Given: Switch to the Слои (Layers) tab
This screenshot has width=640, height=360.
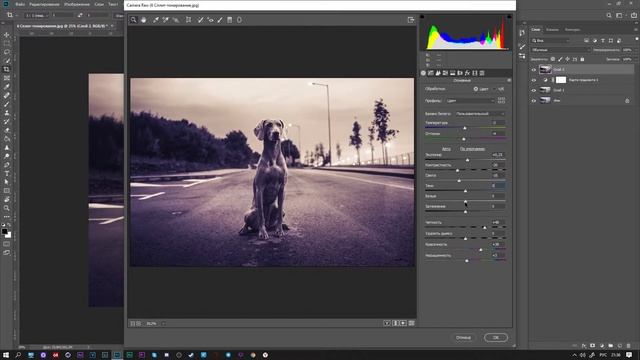Looking at the screenshot, I should [536, 29].
